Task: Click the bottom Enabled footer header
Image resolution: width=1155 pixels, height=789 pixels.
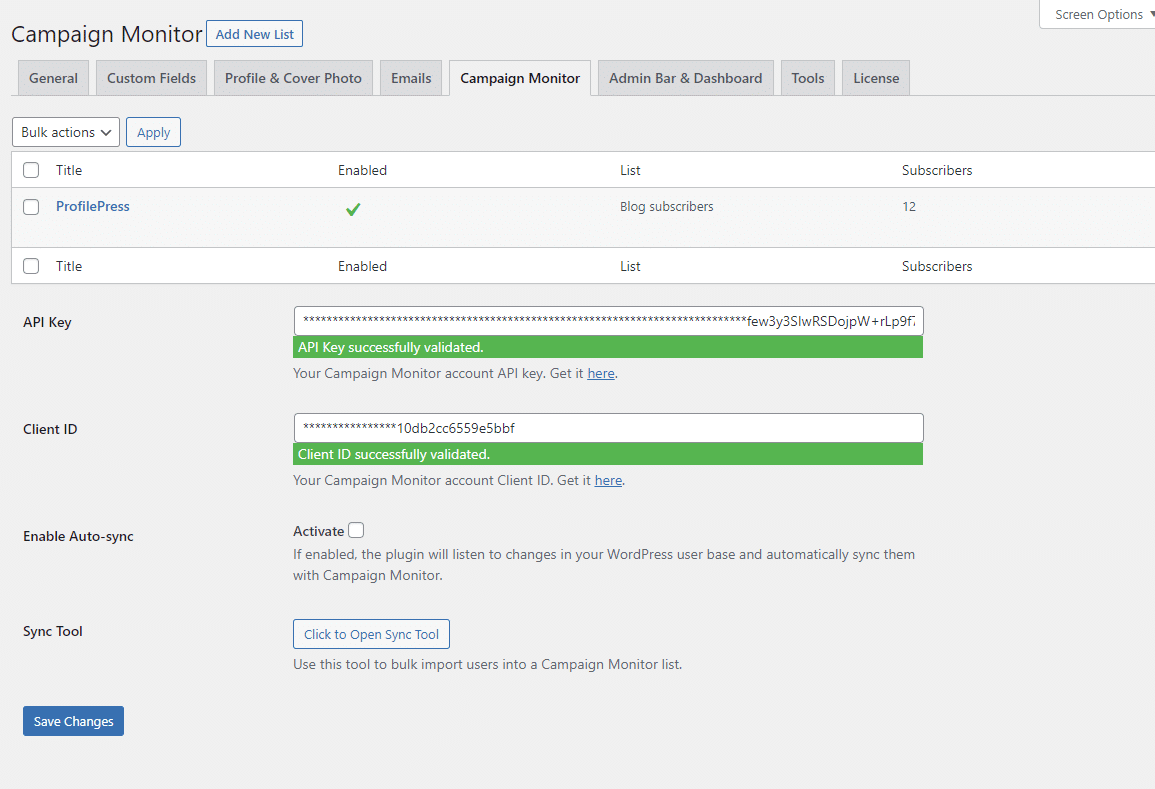Action: coord(362,266)
